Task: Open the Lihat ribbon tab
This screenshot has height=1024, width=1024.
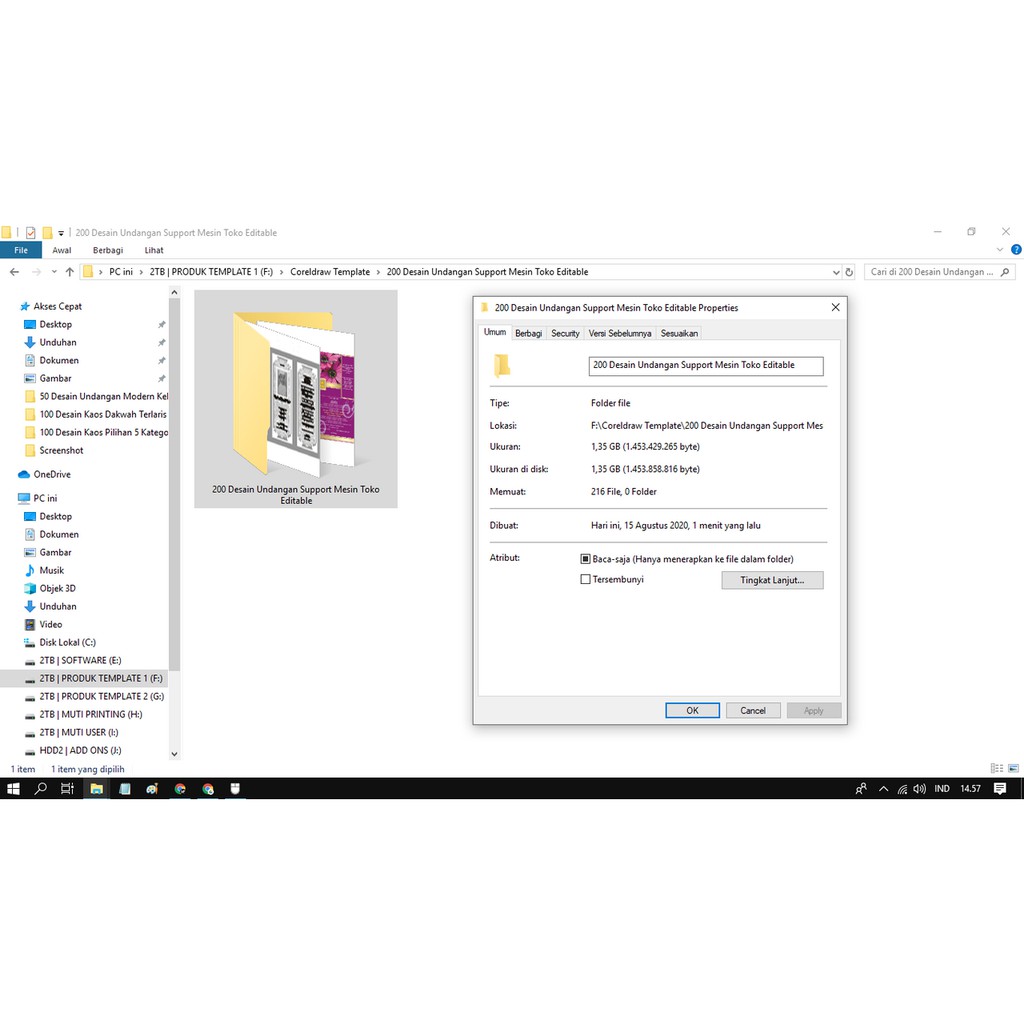Action: click(154, 250)
